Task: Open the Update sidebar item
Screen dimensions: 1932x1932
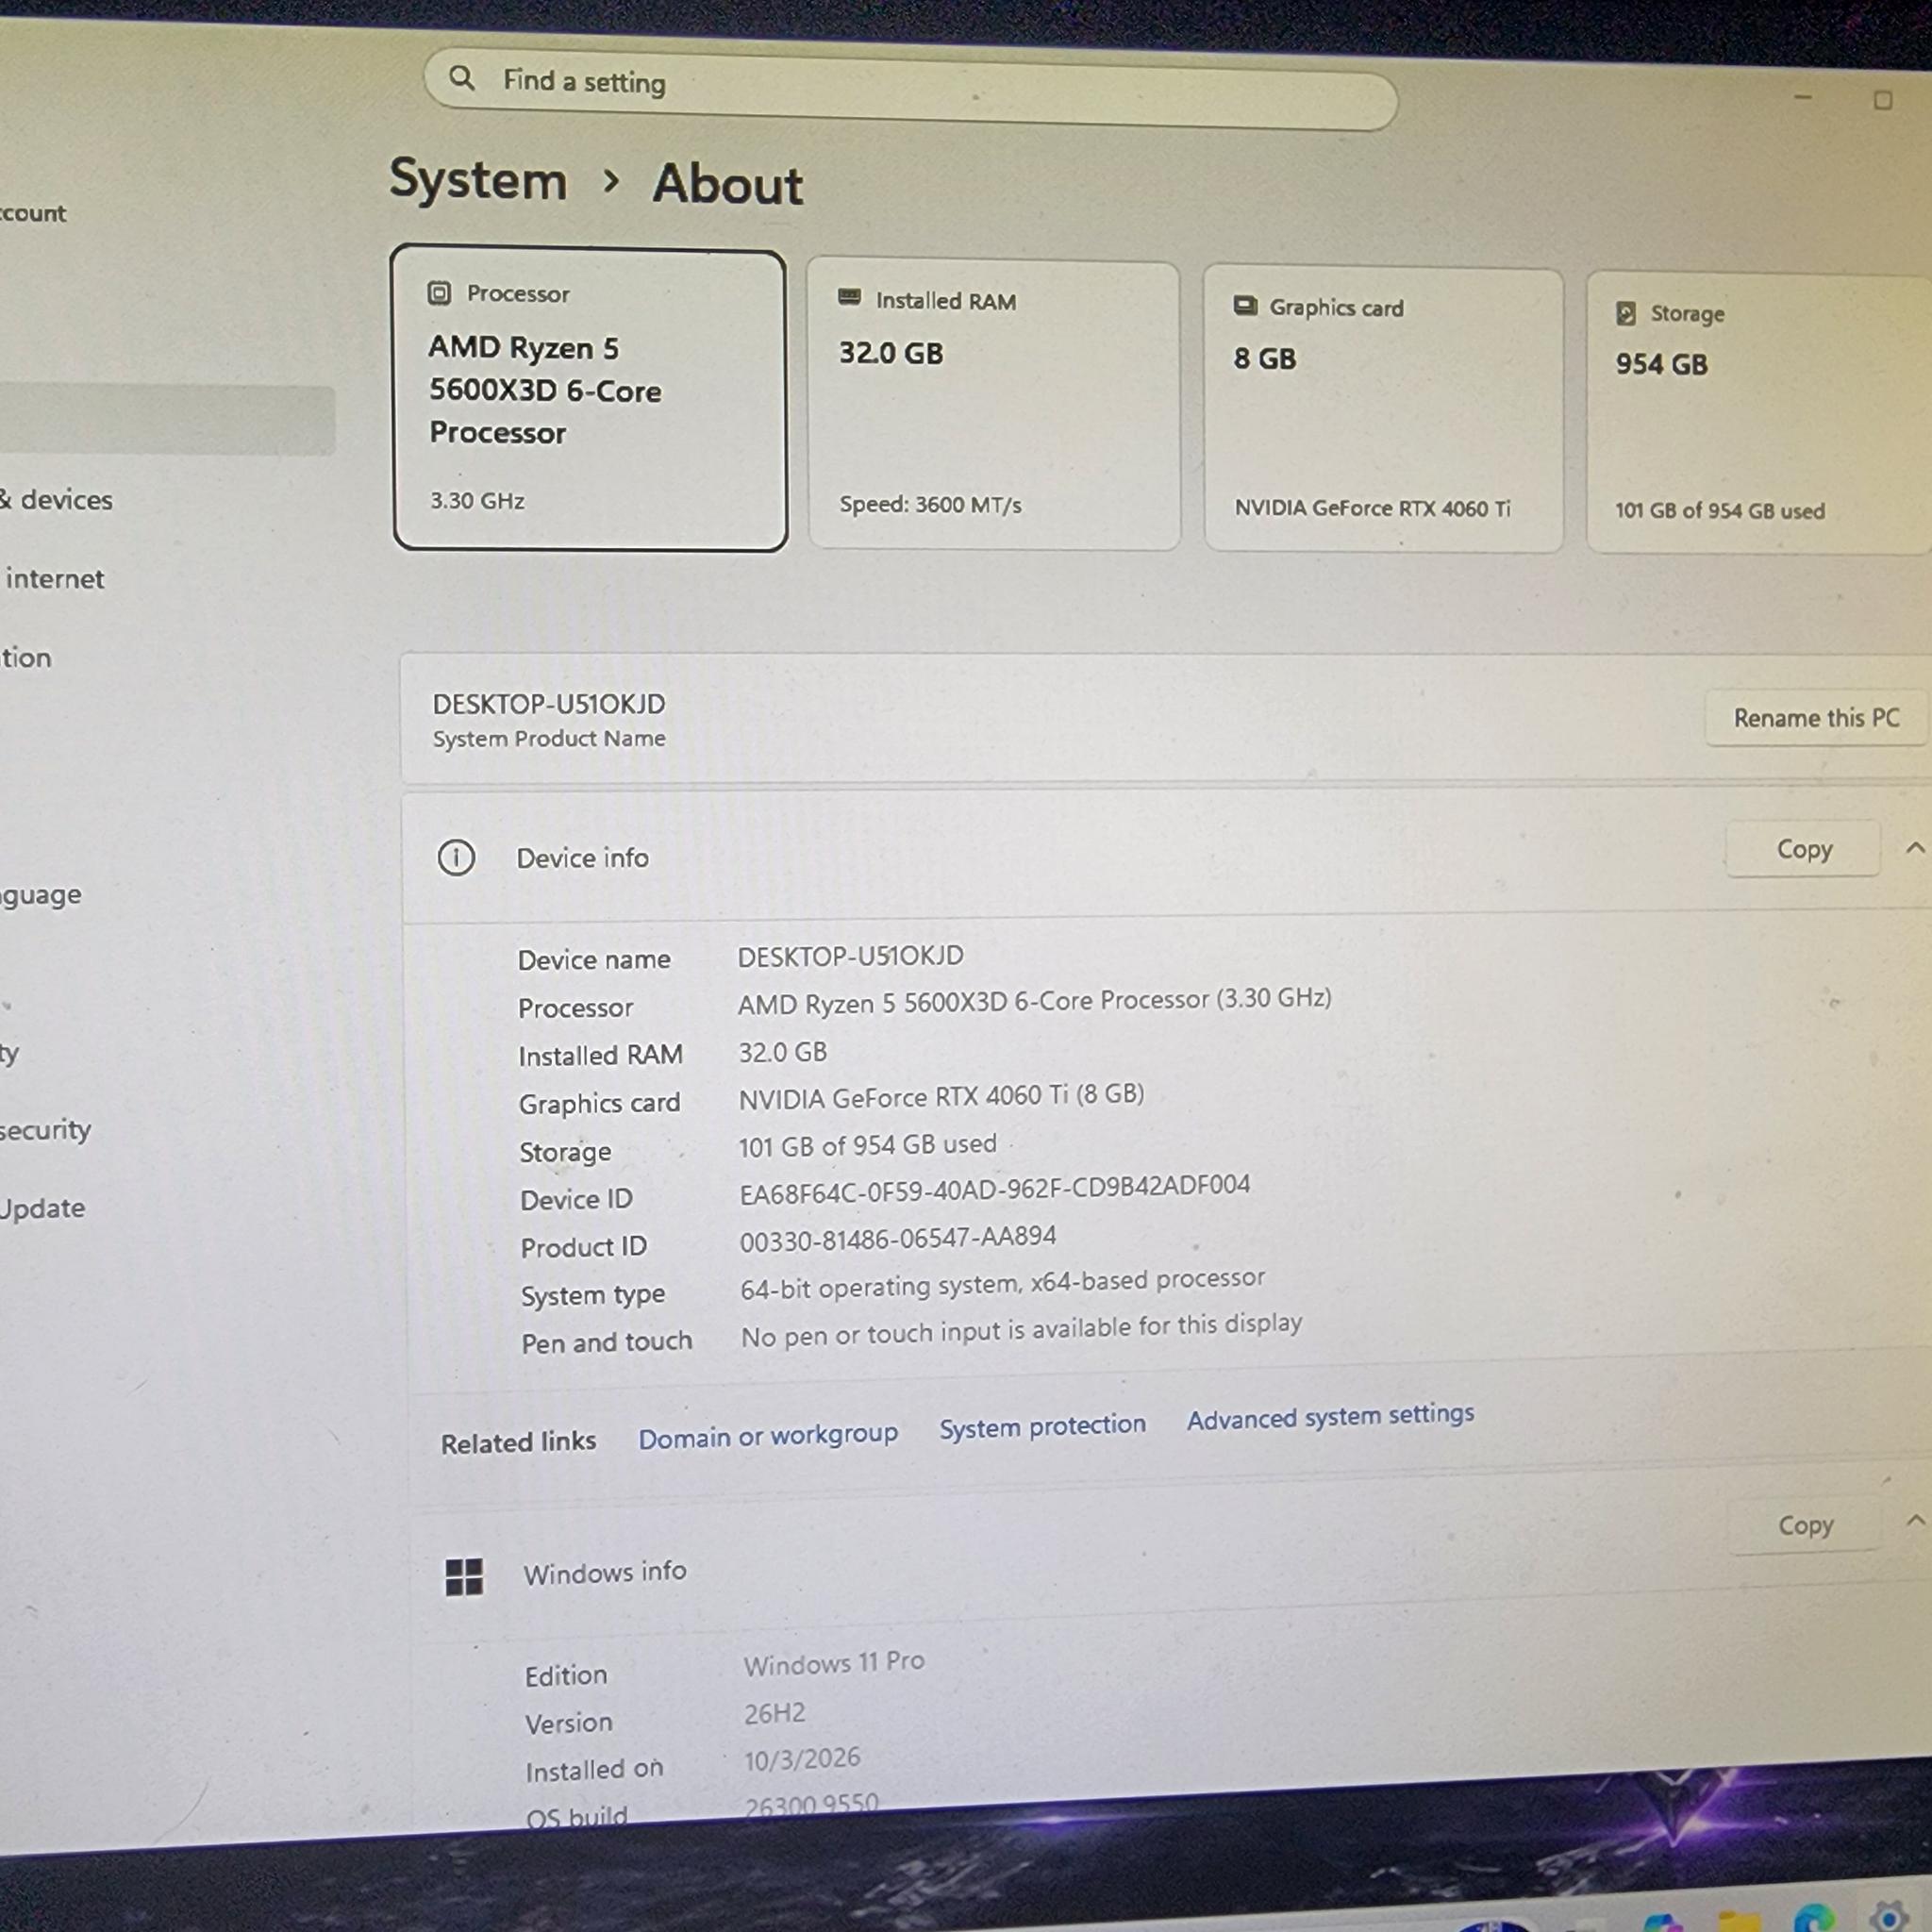Action: pos(43,1208)
